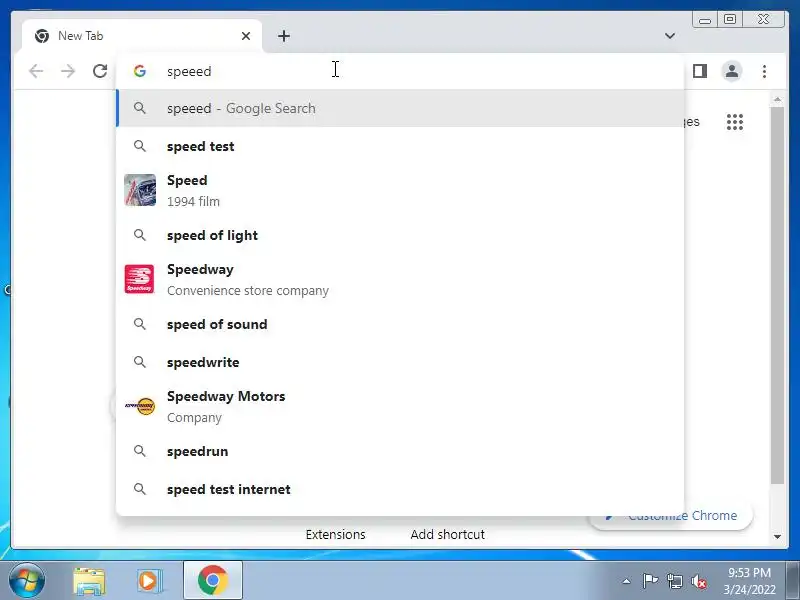Choose 'speeed - Google Search' suggestion
The width and height of the screenshot is (800, 600).
401,108
